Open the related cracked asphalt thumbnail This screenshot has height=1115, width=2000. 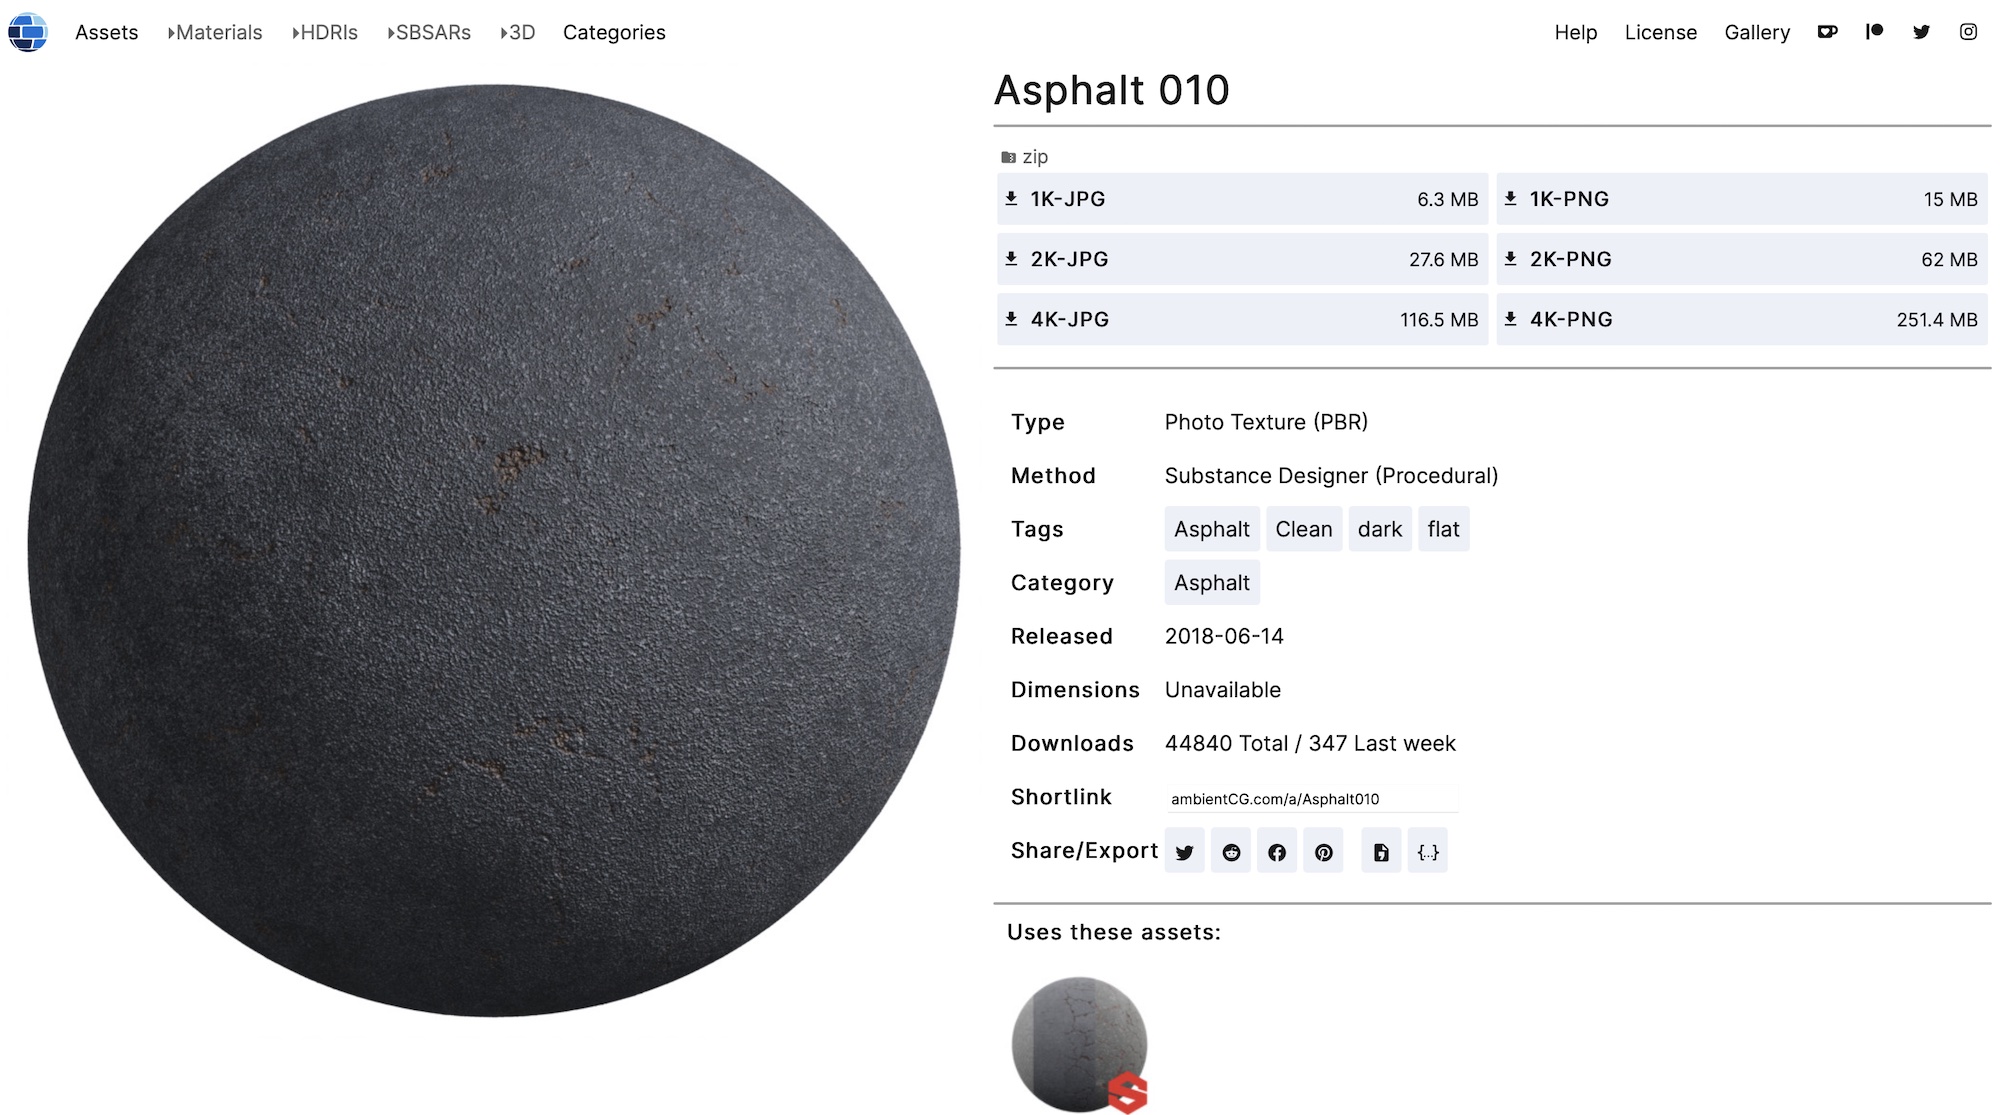pyautogui.click(x=1079, y=1044)
